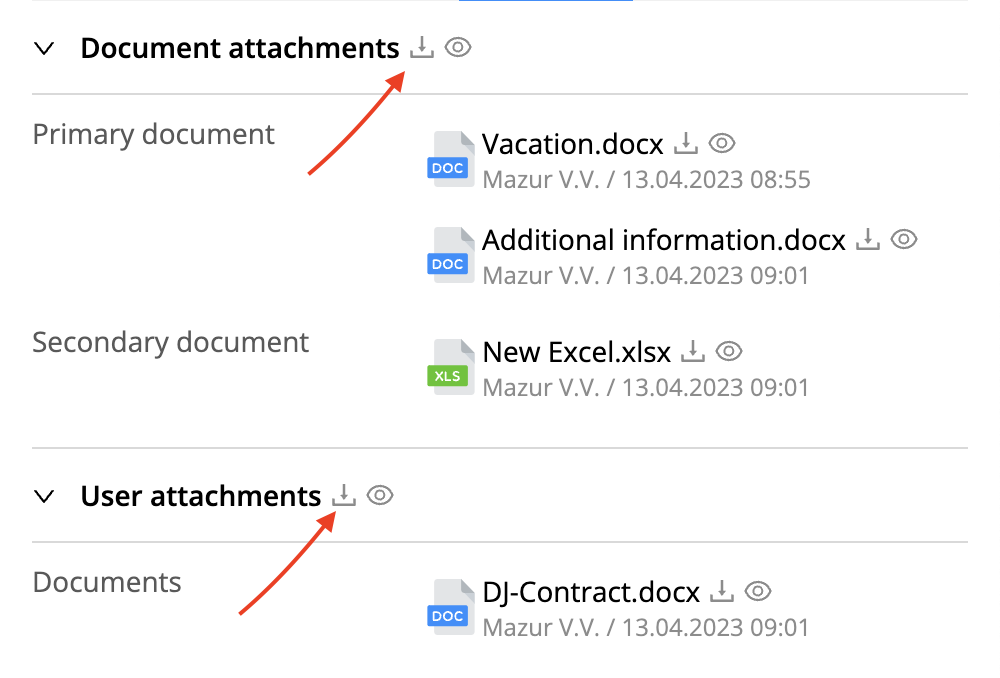The height and width of the screenshot is (678, 1000).
Task: Preview Vacation.docx using the eye icon
Action: tap(722, 144)
